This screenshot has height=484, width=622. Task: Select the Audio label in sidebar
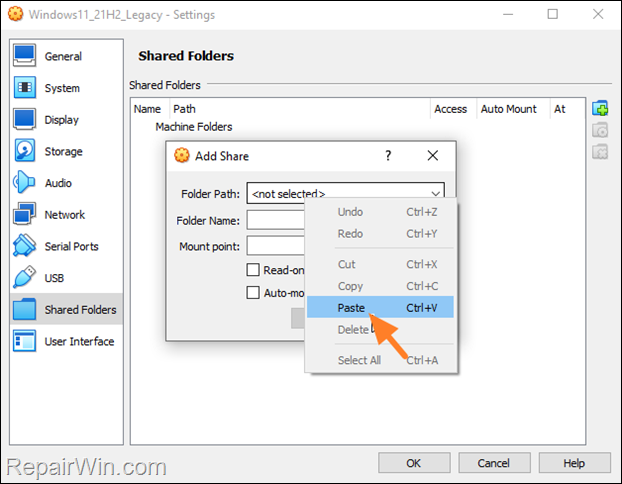[58, 183]
